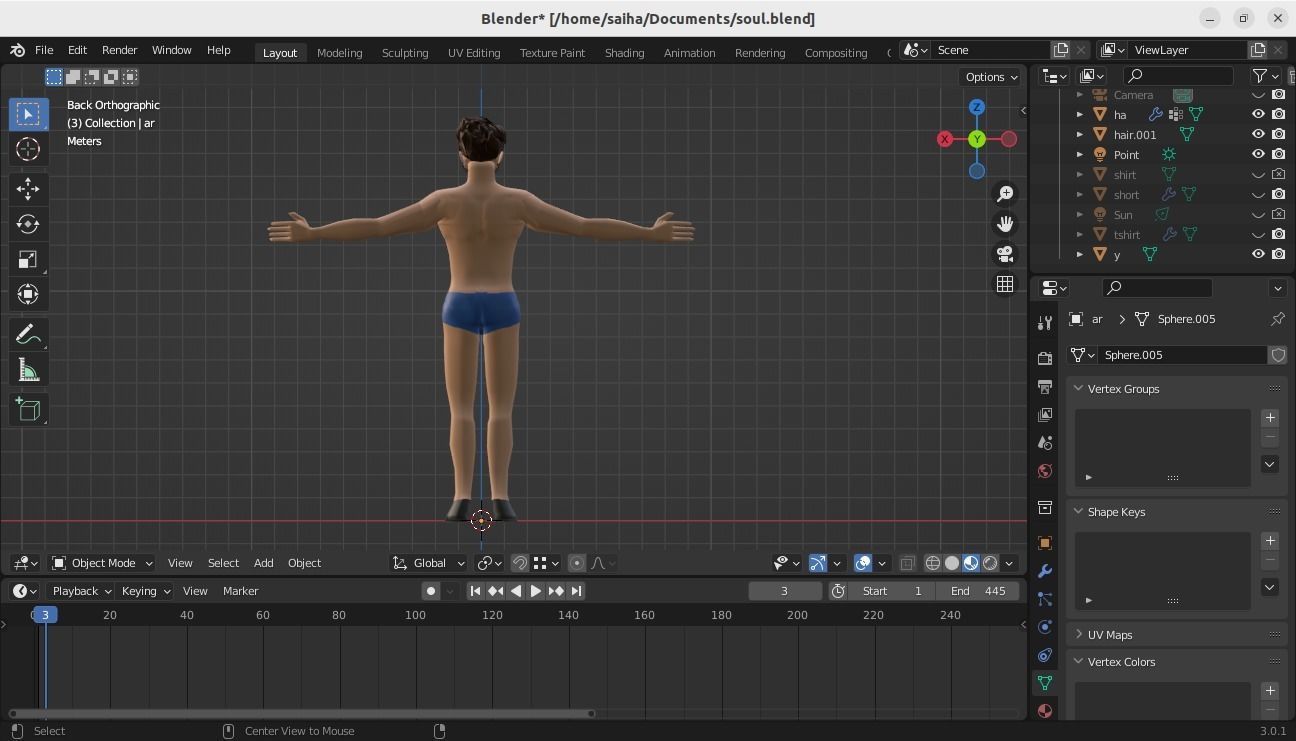
Task: Show the tshirt object in viewport
Action: click(x=1258, y=234)
